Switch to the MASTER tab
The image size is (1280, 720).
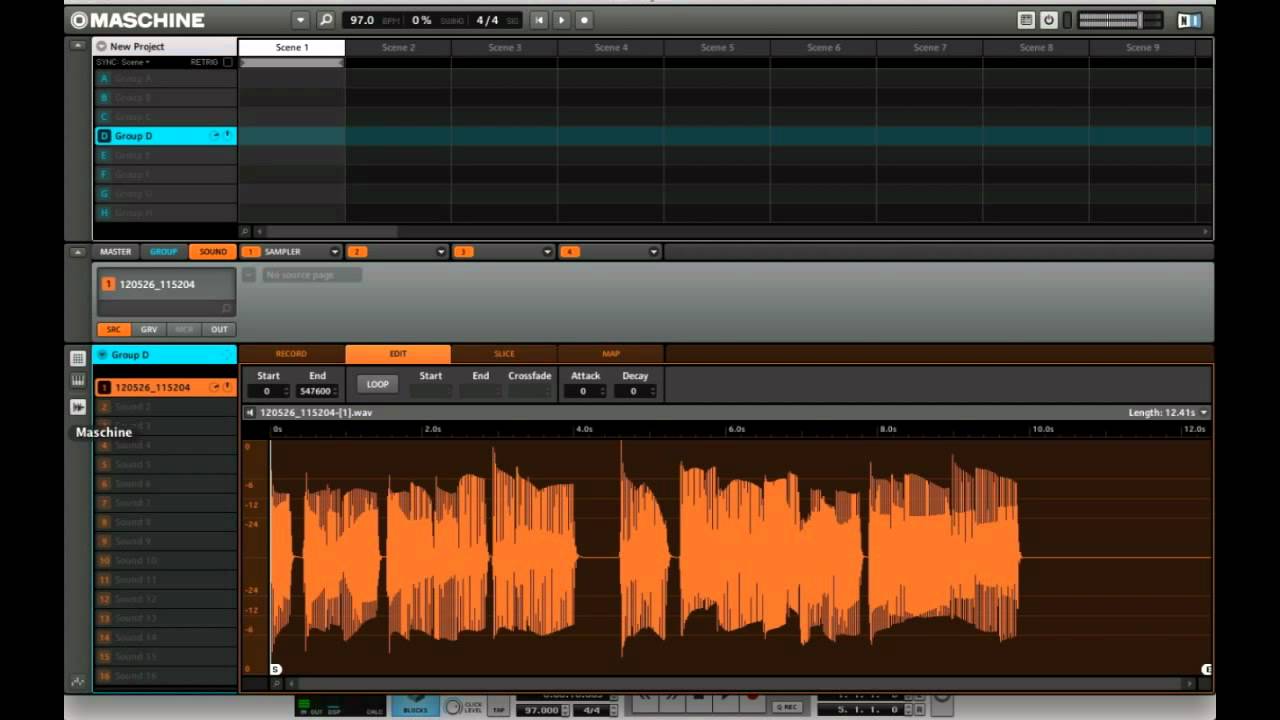(x=115, y=252)
